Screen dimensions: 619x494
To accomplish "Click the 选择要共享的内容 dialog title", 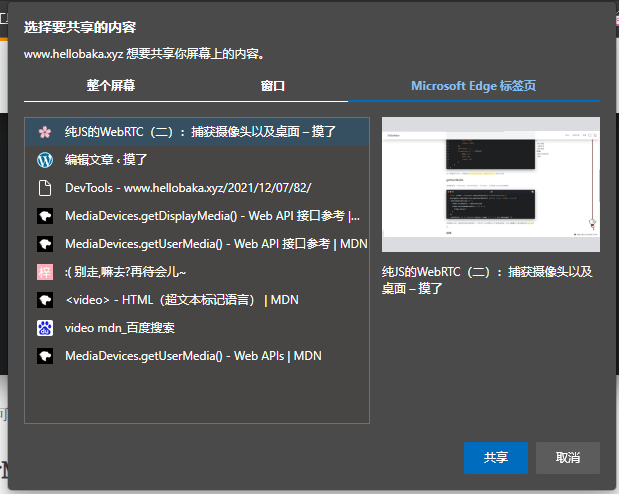I will (80, 27).
